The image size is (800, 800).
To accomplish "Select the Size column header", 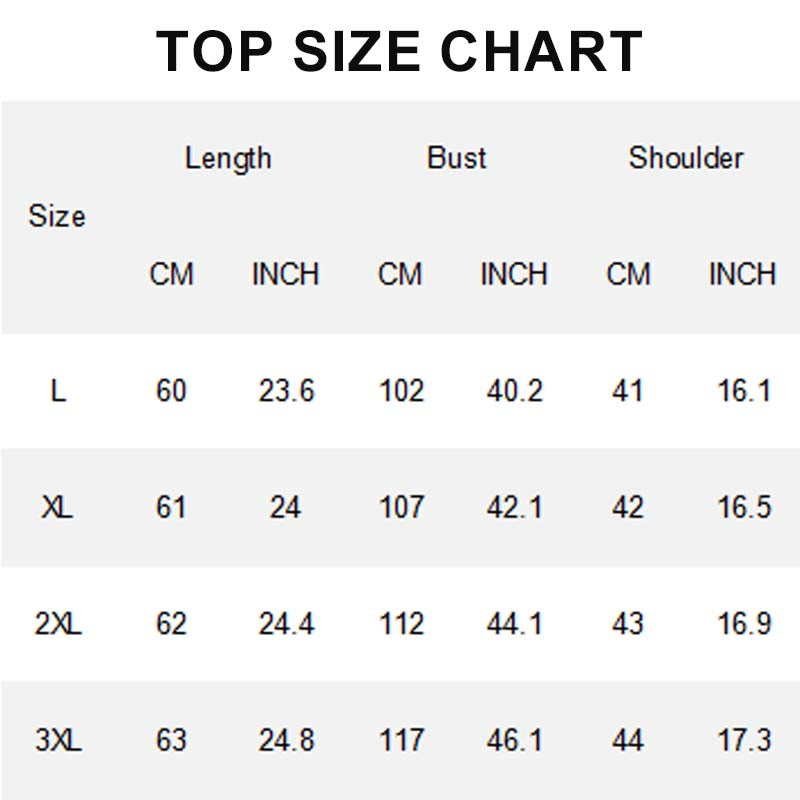I will coord(57,216).
